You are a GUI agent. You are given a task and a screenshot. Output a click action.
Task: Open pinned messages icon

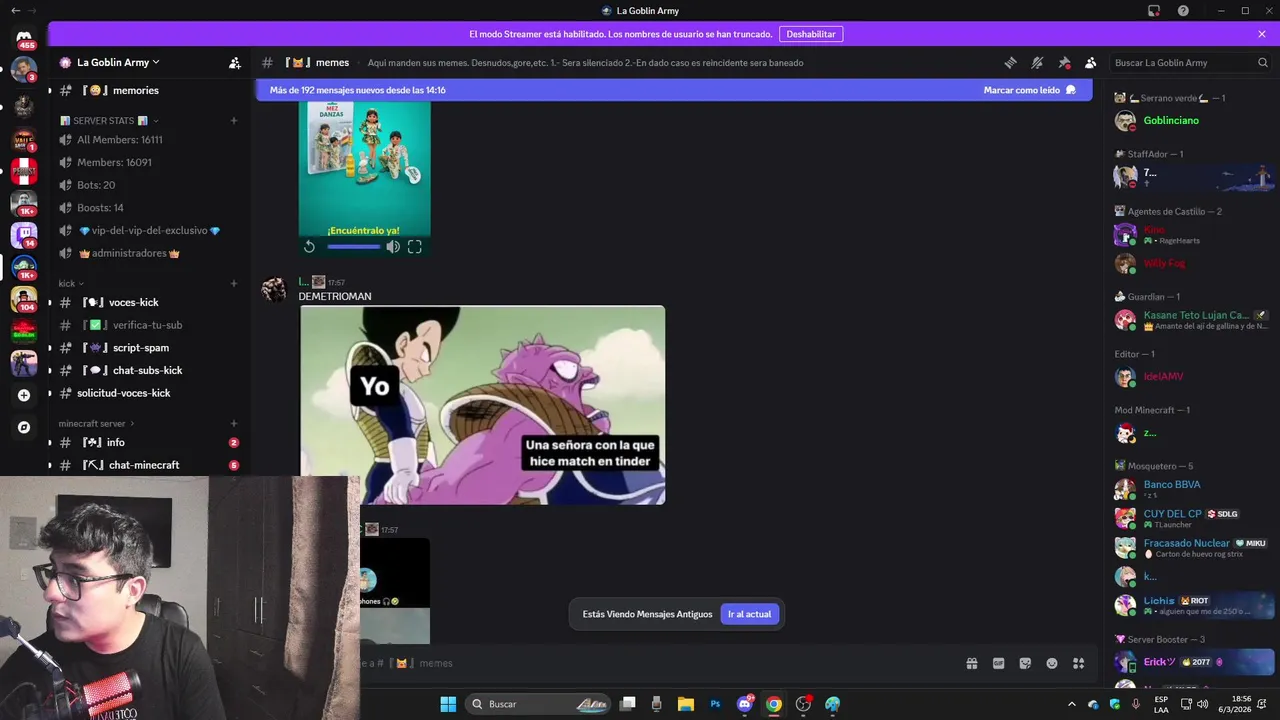pos(1064,62)
